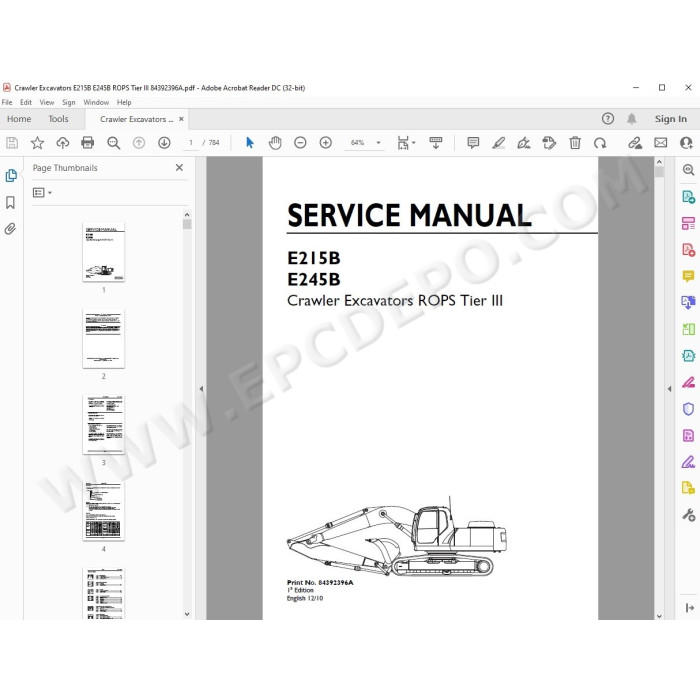Screen dimensions: 700x700
Task: Switch to the Home tab
Action: tap(19, 119)
